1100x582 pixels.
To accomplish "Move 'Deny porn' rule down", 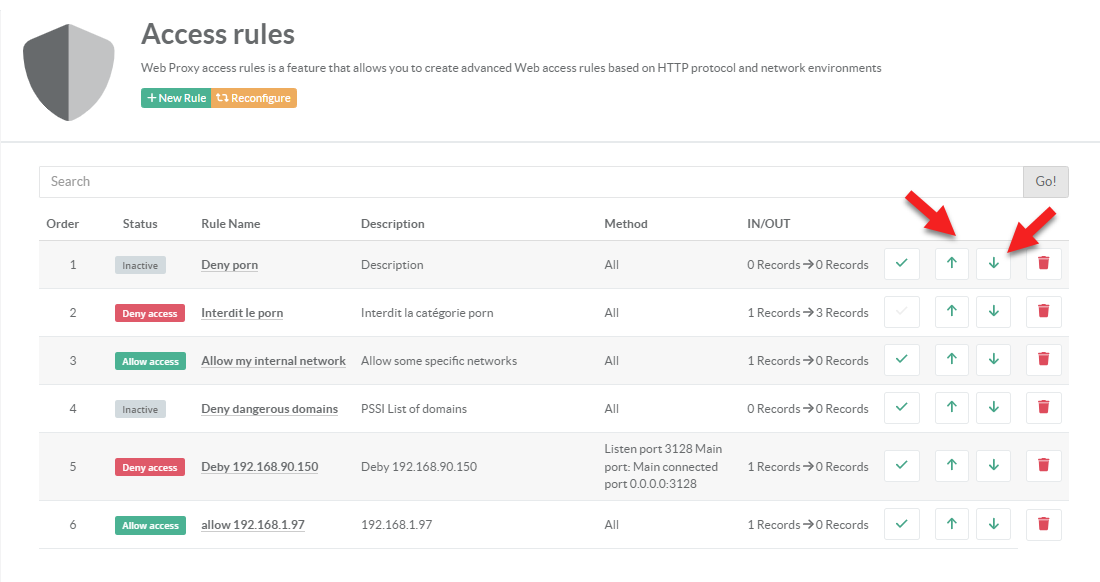I will [993, 264].
